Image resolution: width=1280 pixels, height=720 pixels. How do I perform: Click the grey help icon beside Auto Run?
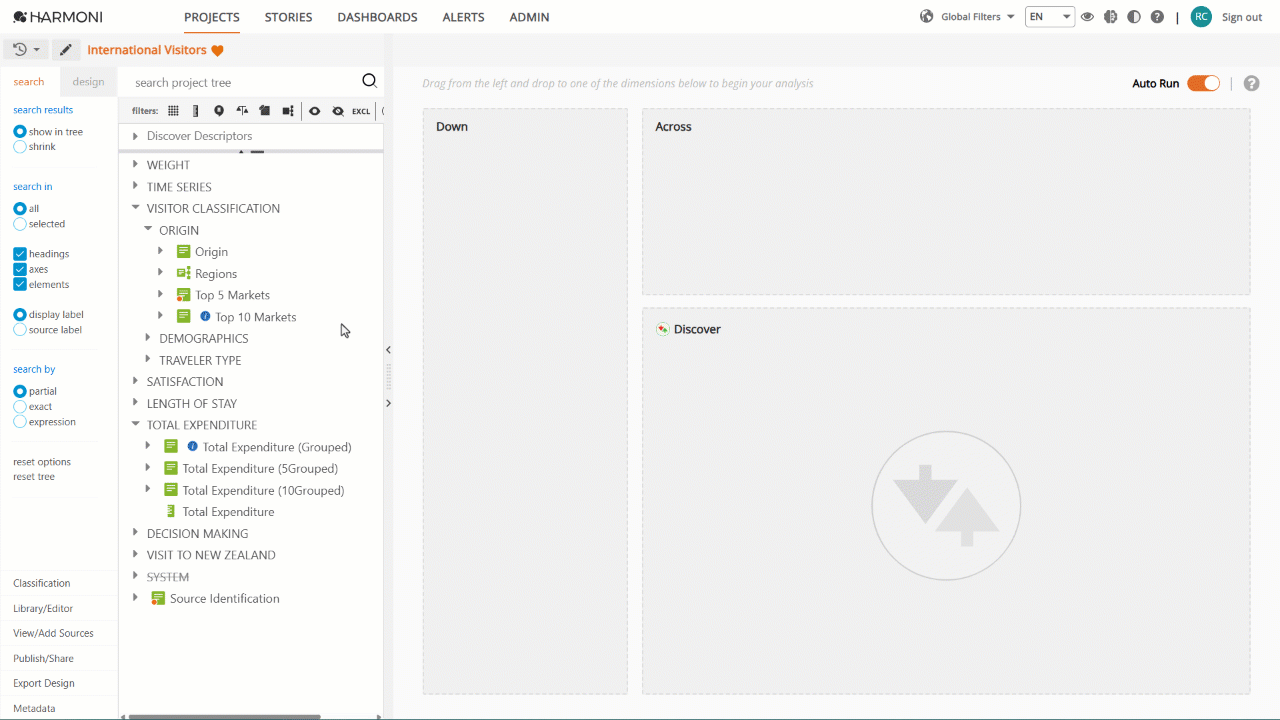[1251, 83]
